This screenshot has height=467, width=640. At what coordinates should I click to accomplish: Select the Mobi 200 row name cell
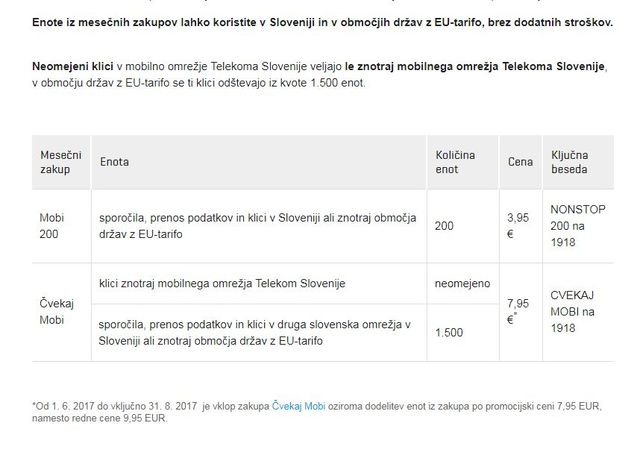coord(61,226)
